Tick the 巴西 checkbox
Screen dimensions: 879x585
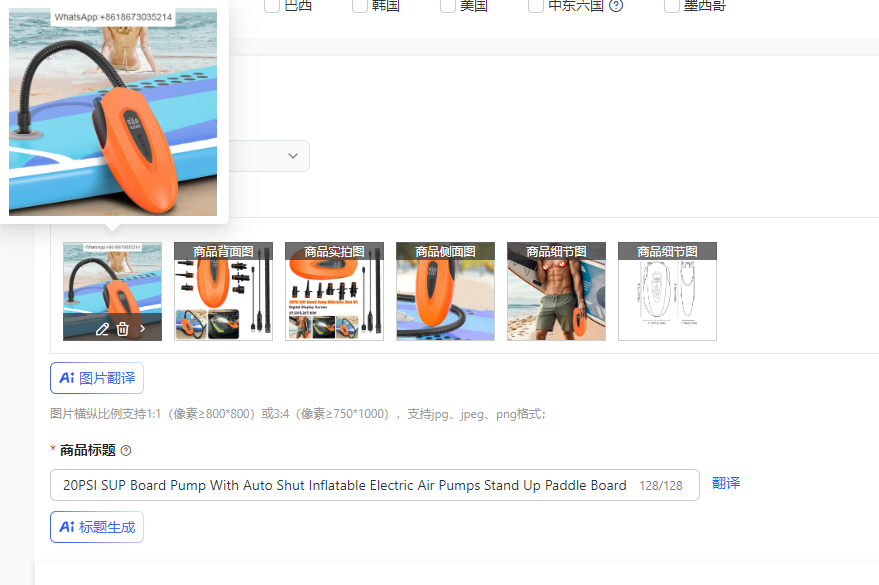point(272,5)
